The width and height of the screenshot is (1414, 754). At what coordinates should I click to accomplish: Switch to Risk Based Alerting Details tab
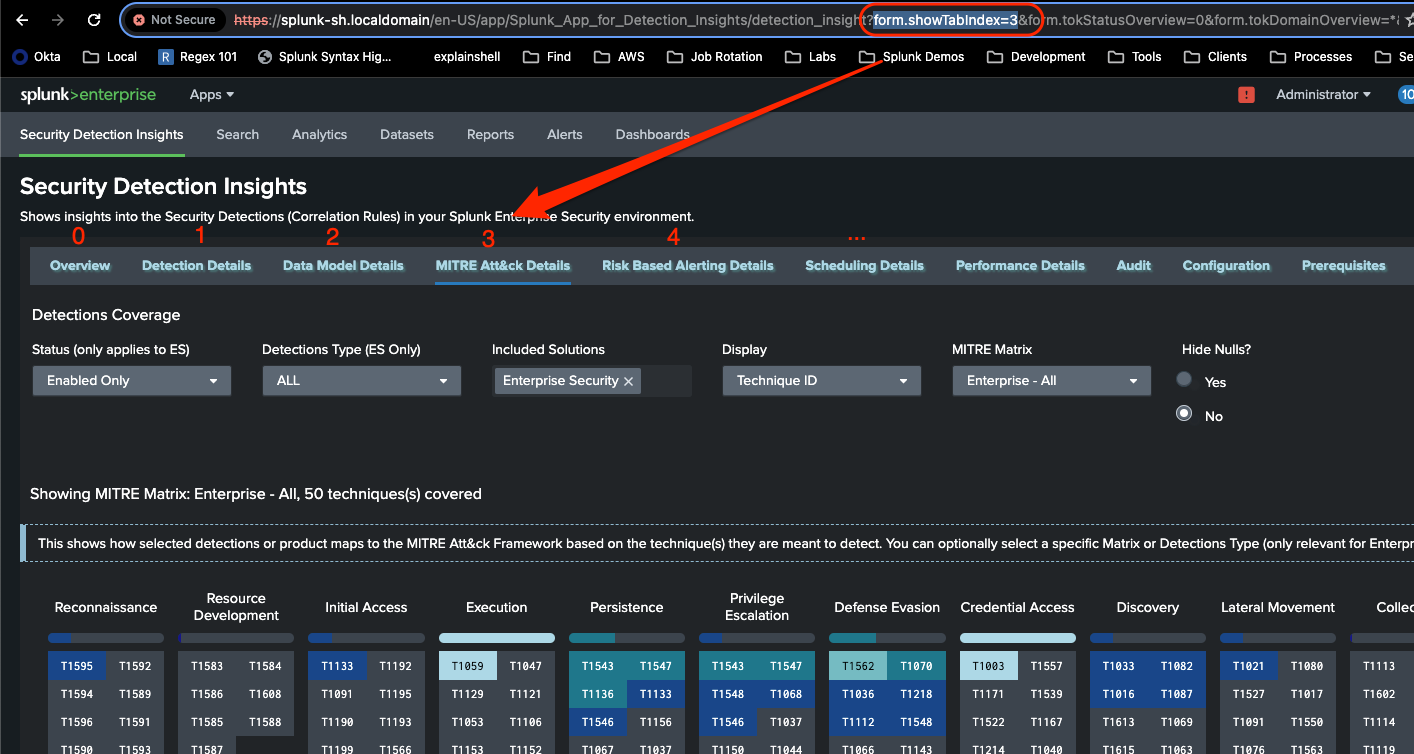coord(688,266)
